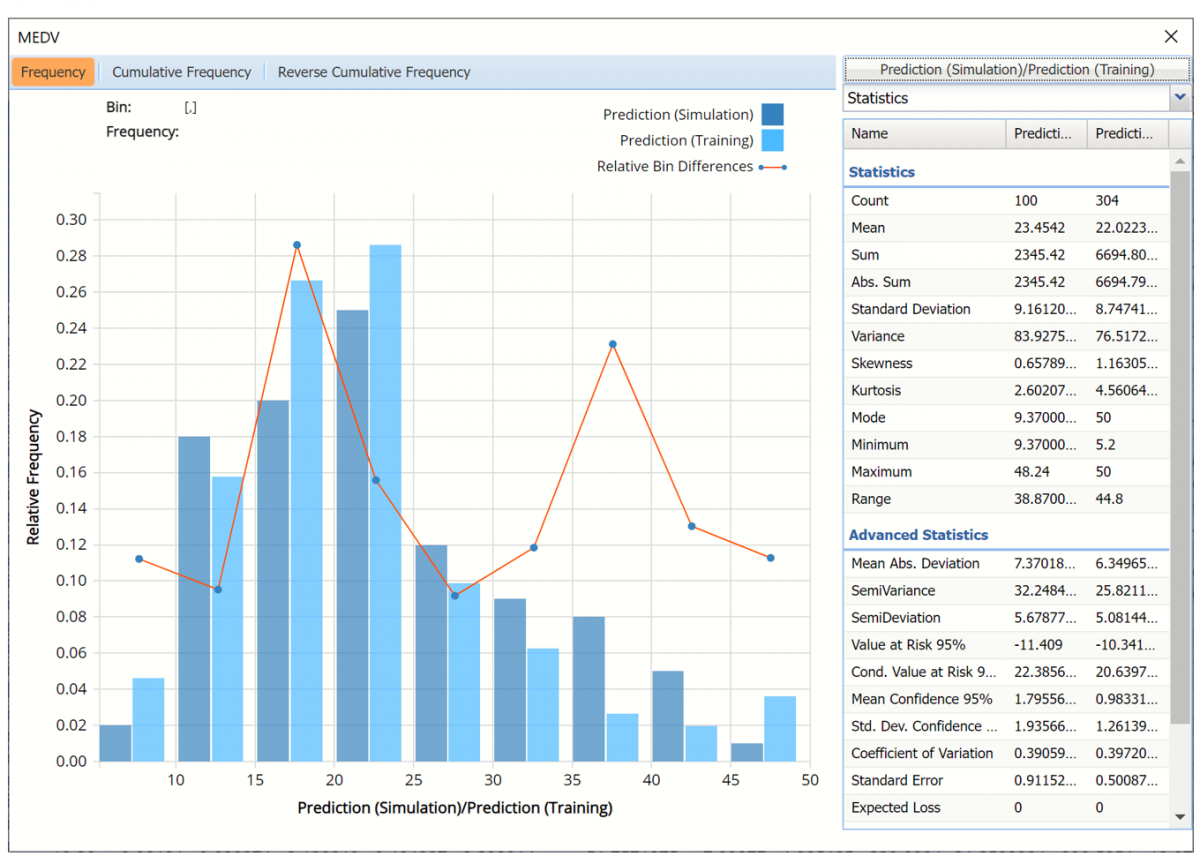The width and height of the screenshot is (1200, 856).
Task: Click the Prediction (Simulation)/Prediction (Training) button
Action: pyautogui.click(x=1016, y=70)
